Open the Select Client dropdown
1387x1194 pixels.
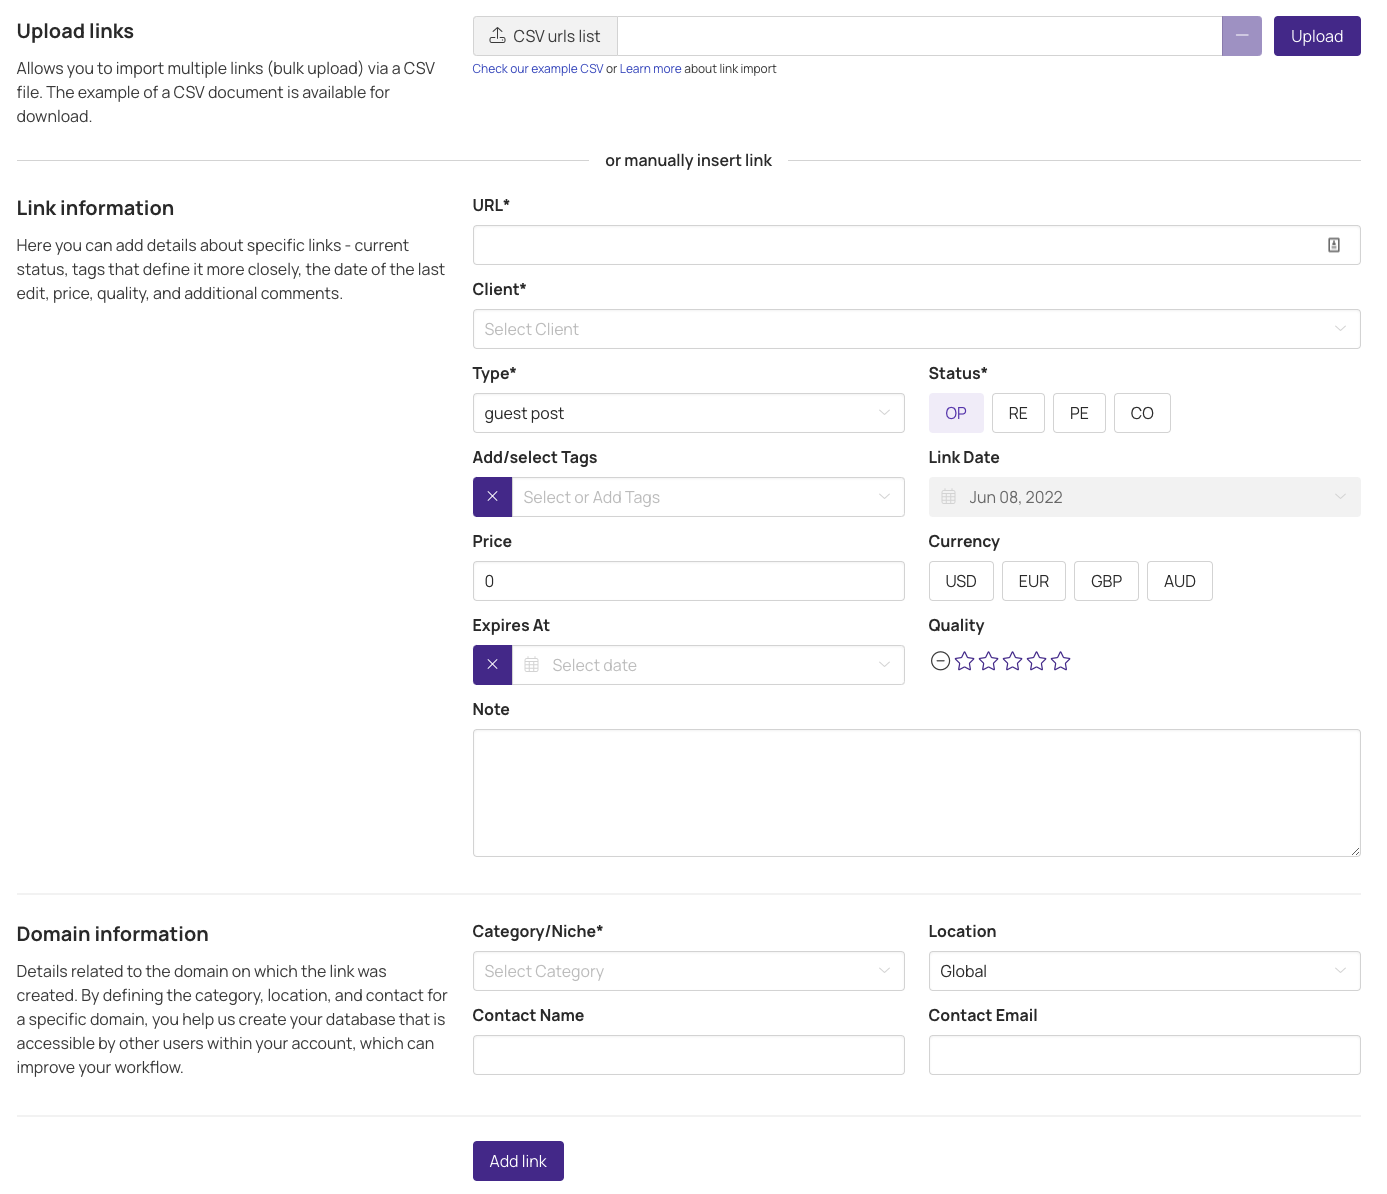(x=916, y=329)
